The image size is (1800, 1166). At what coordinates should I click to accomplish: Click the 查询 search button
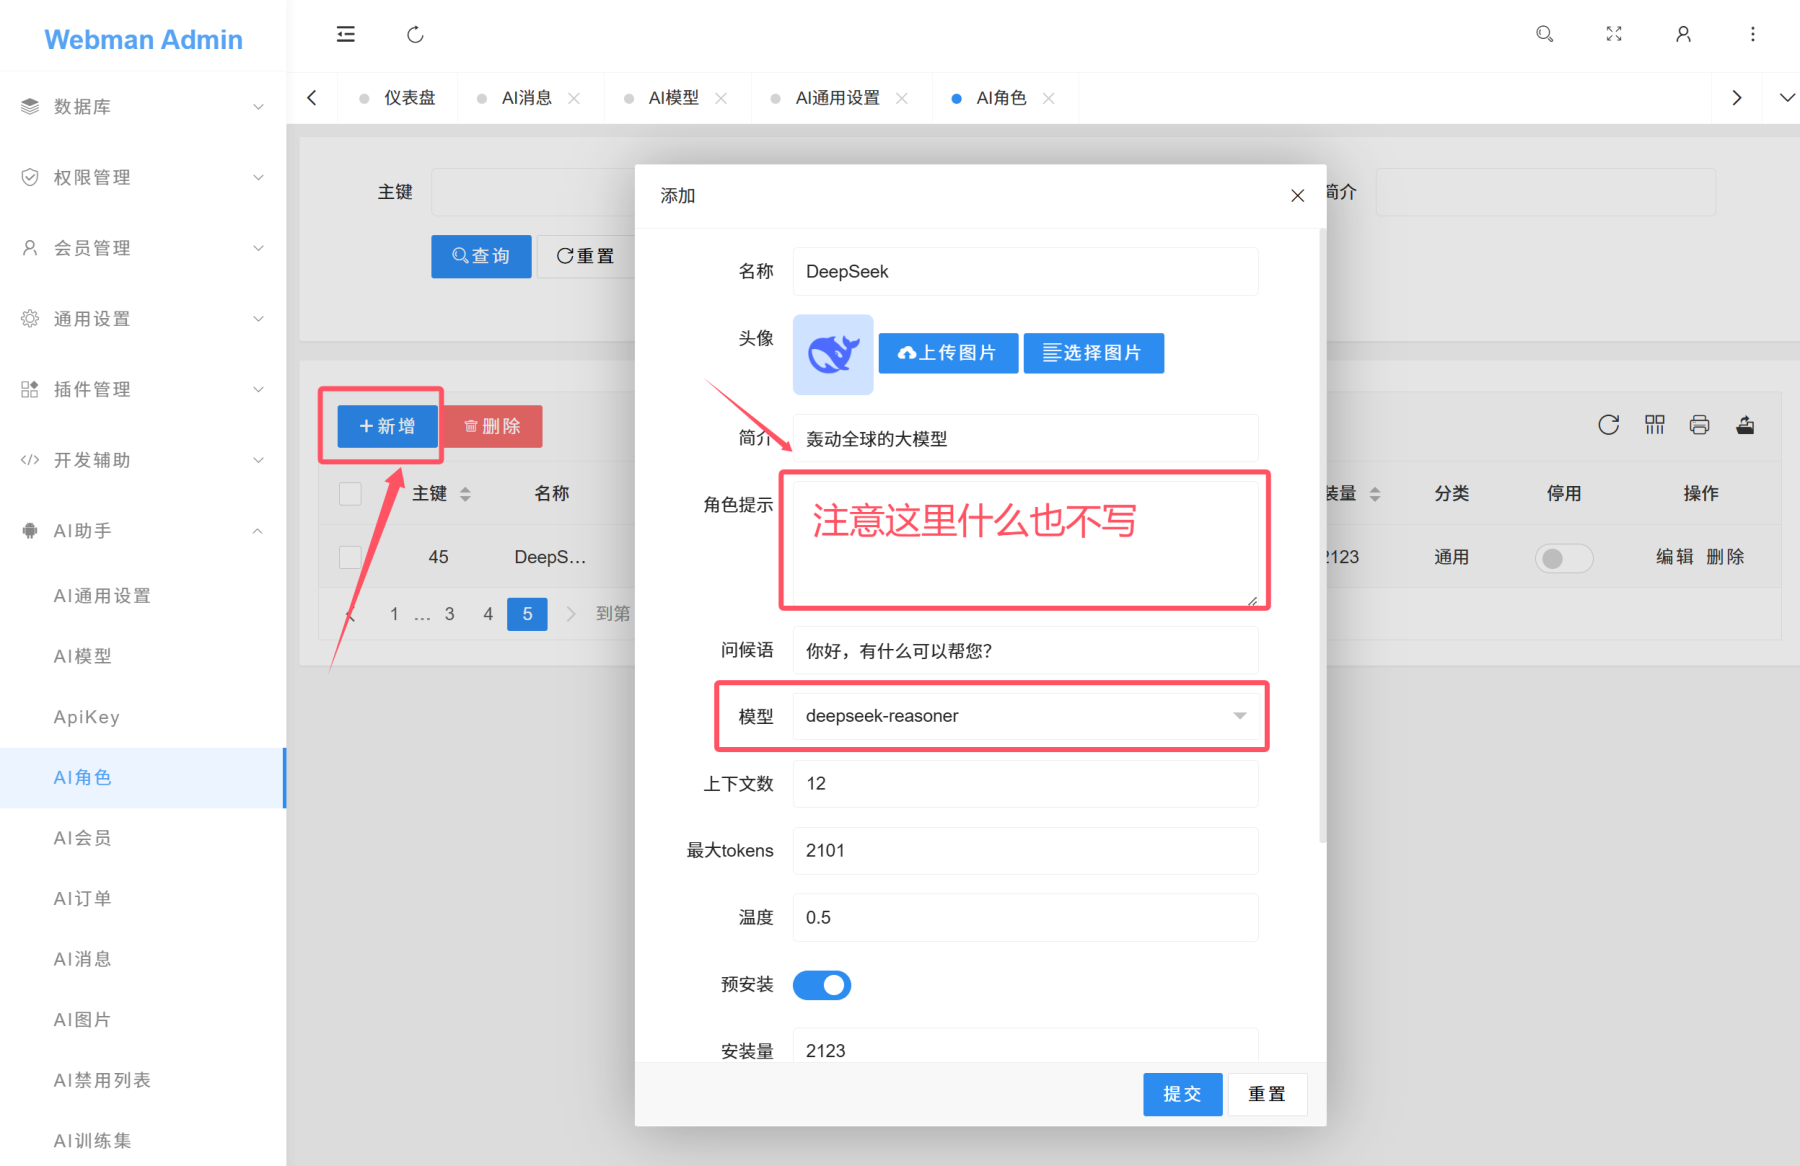[x=481, y=256]
